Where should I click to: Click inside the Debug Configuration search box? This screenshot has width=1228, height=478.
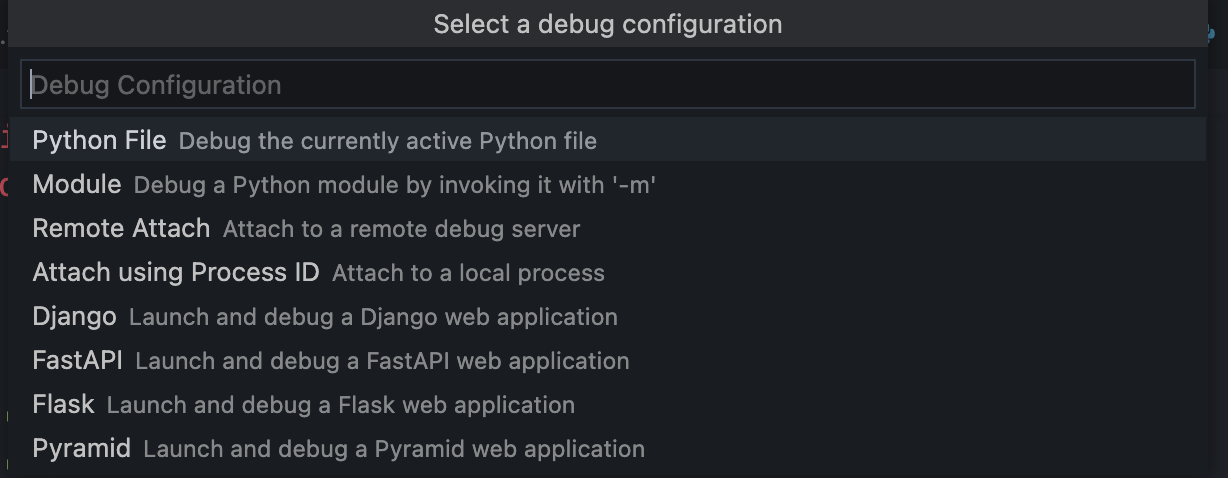pyautogui.click(x=607, y=85)
